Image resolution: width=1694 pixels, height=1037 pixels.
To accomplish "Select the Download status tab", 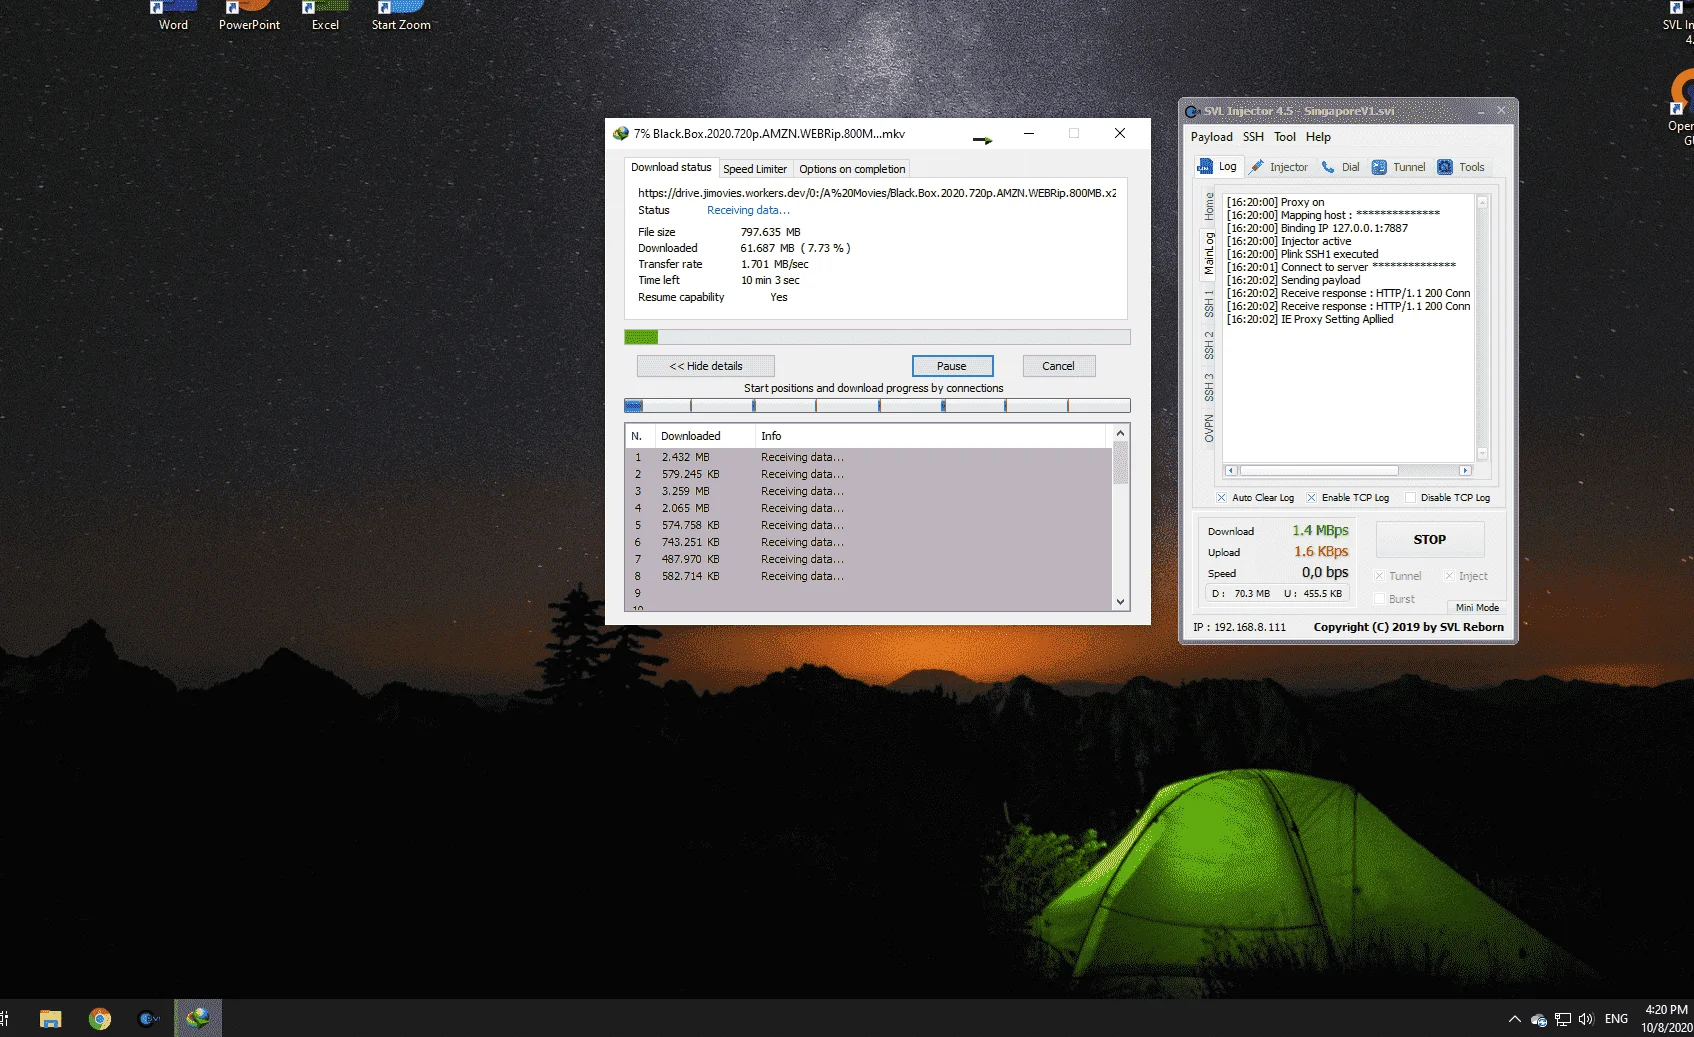I will coord(671,168).
